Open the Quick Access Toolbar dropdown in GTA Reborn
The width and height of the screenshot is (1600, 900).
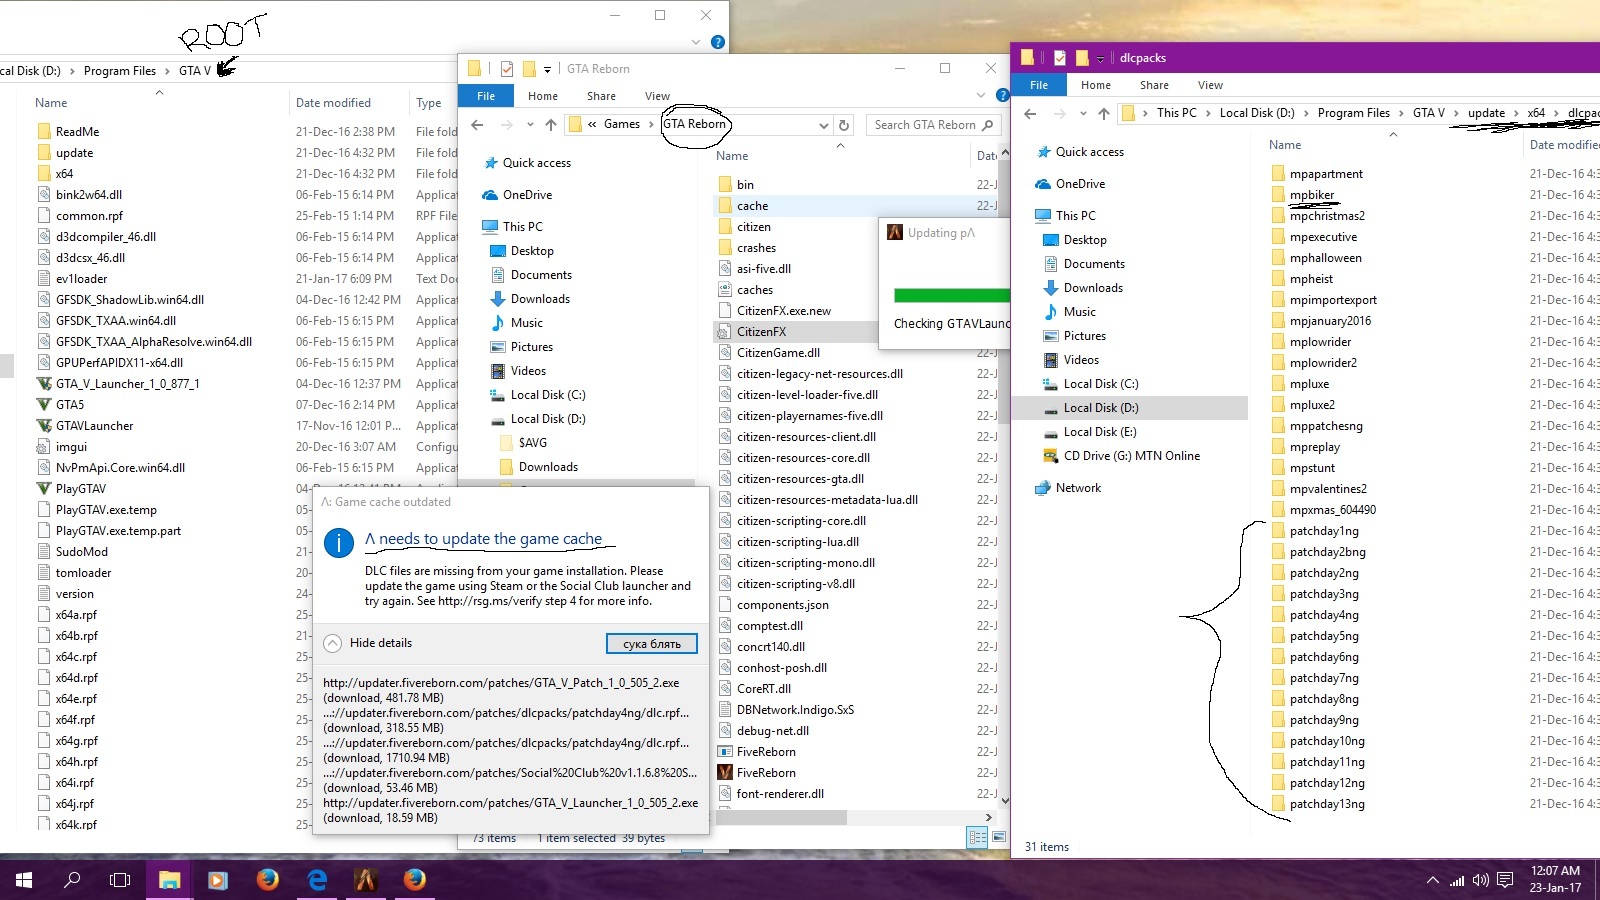[x=547, y=69]
